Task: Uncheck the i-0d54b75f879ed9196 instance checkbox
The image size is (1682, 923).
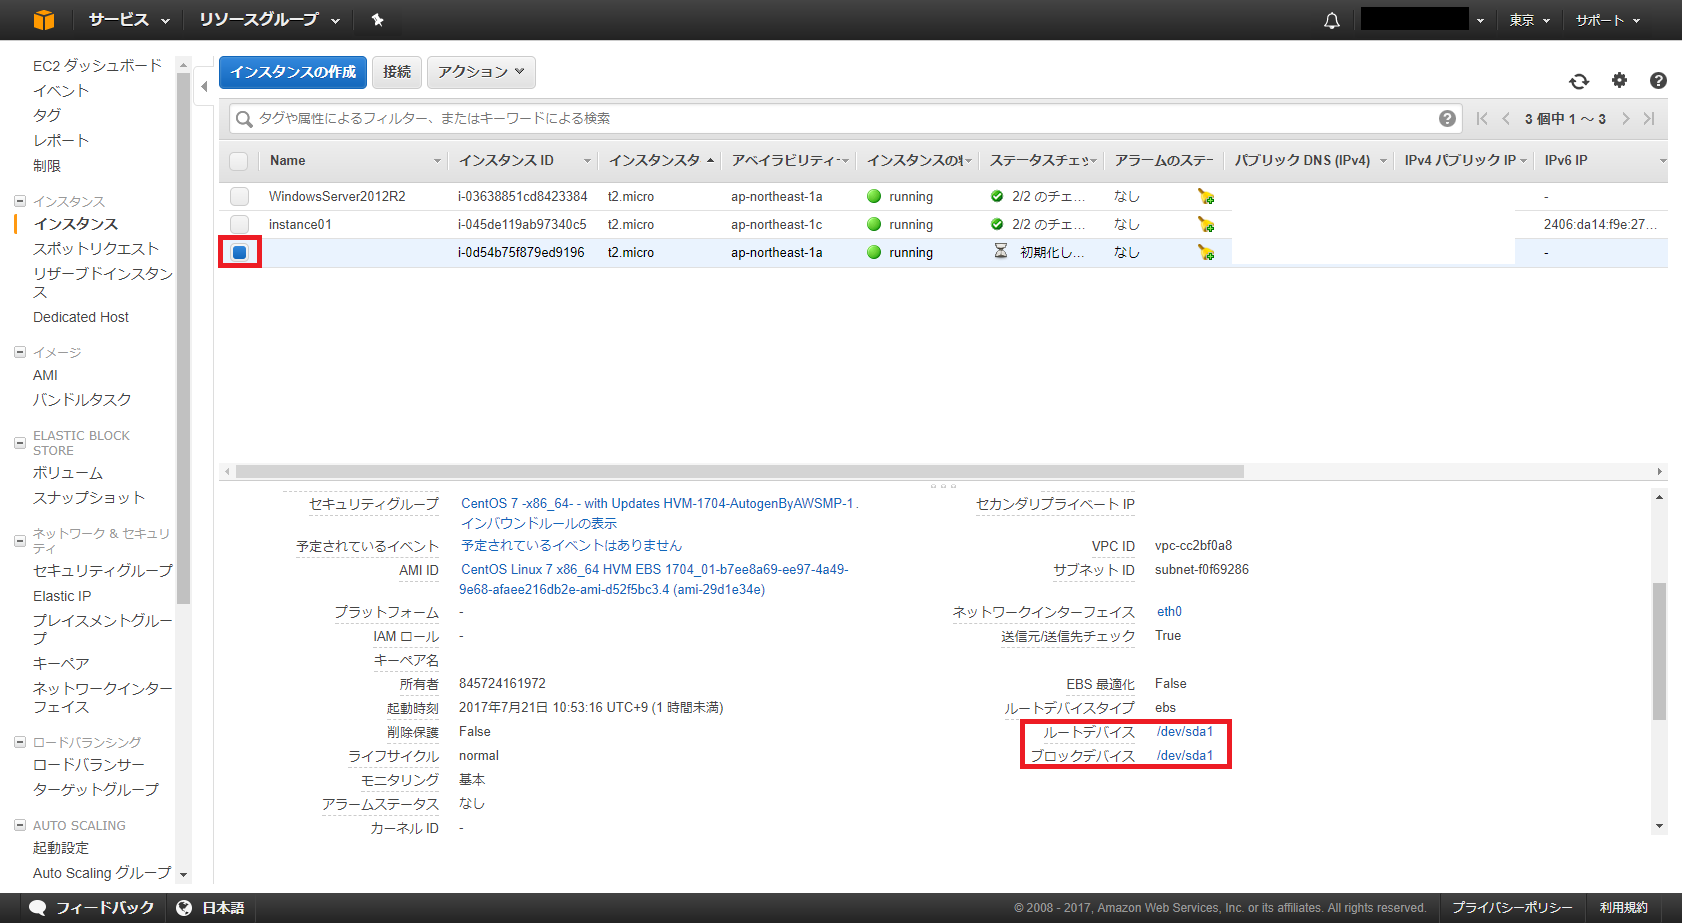Action: coord(239,252)
